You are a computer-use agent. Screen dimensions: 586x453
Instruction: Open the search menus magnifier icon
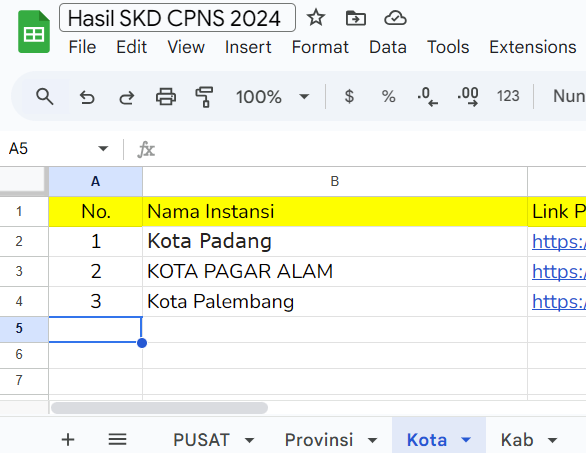(x=44, y=96)
